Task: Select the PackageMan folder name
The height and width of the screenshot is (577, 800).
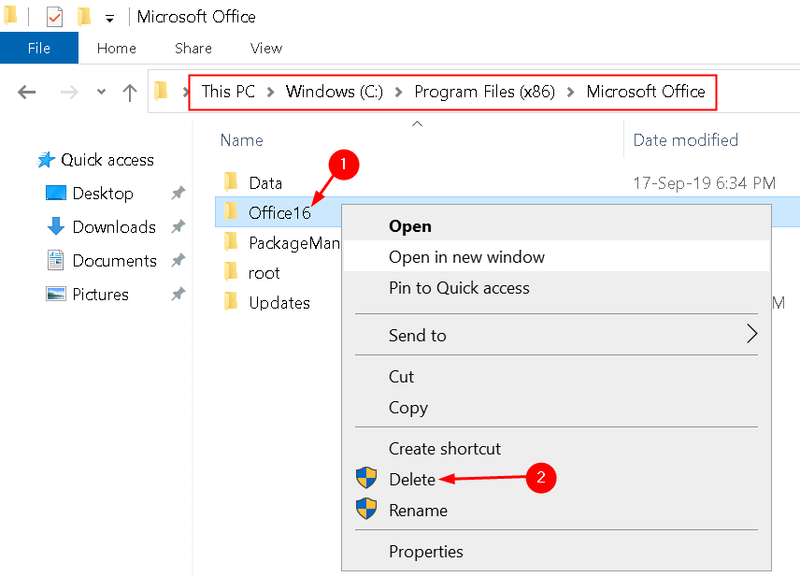Action: 293,243
